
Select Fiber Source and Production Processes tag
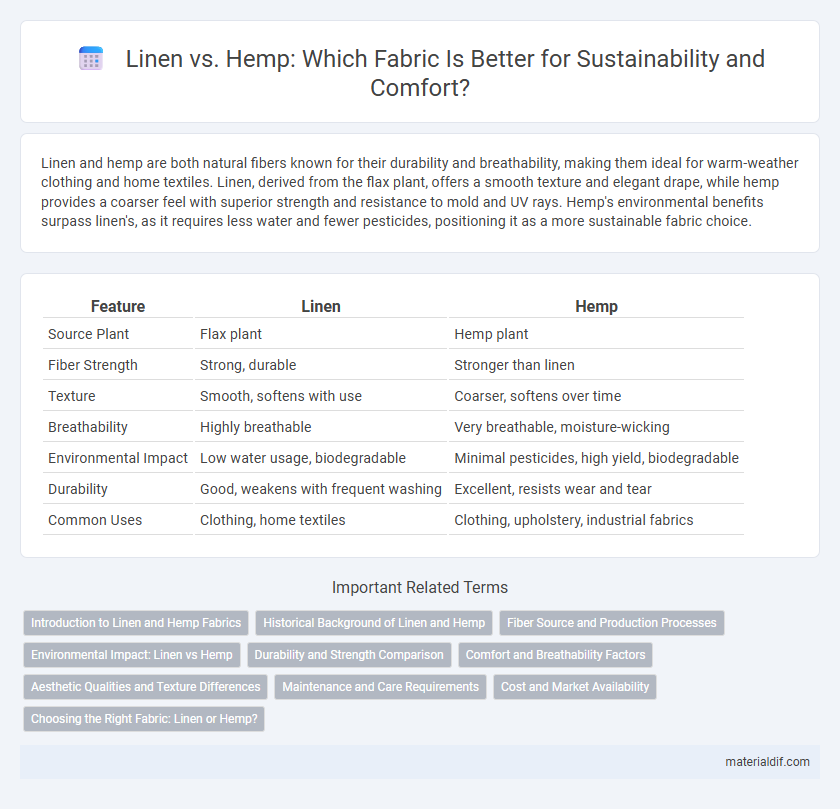pyautogui.click(x=612, y=623)
